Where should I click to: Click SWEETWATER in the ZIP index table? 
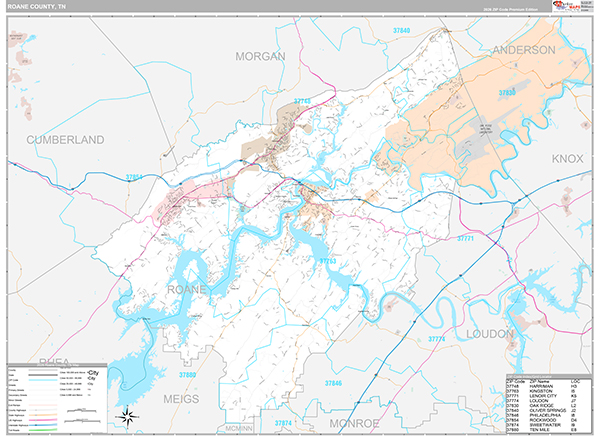coord(545,425)
